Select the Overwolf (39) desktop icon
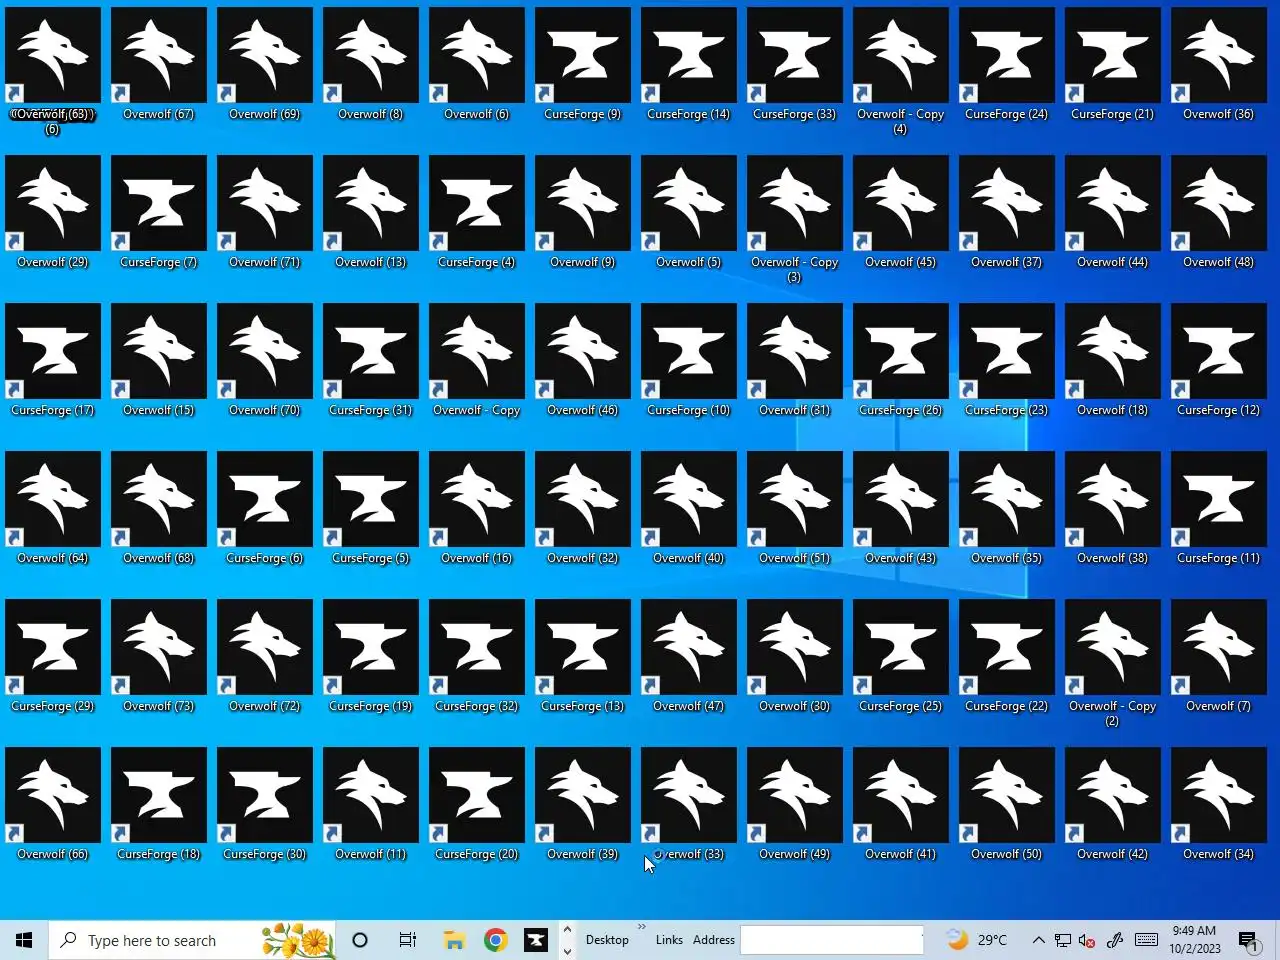 click(x=583, y=805)
